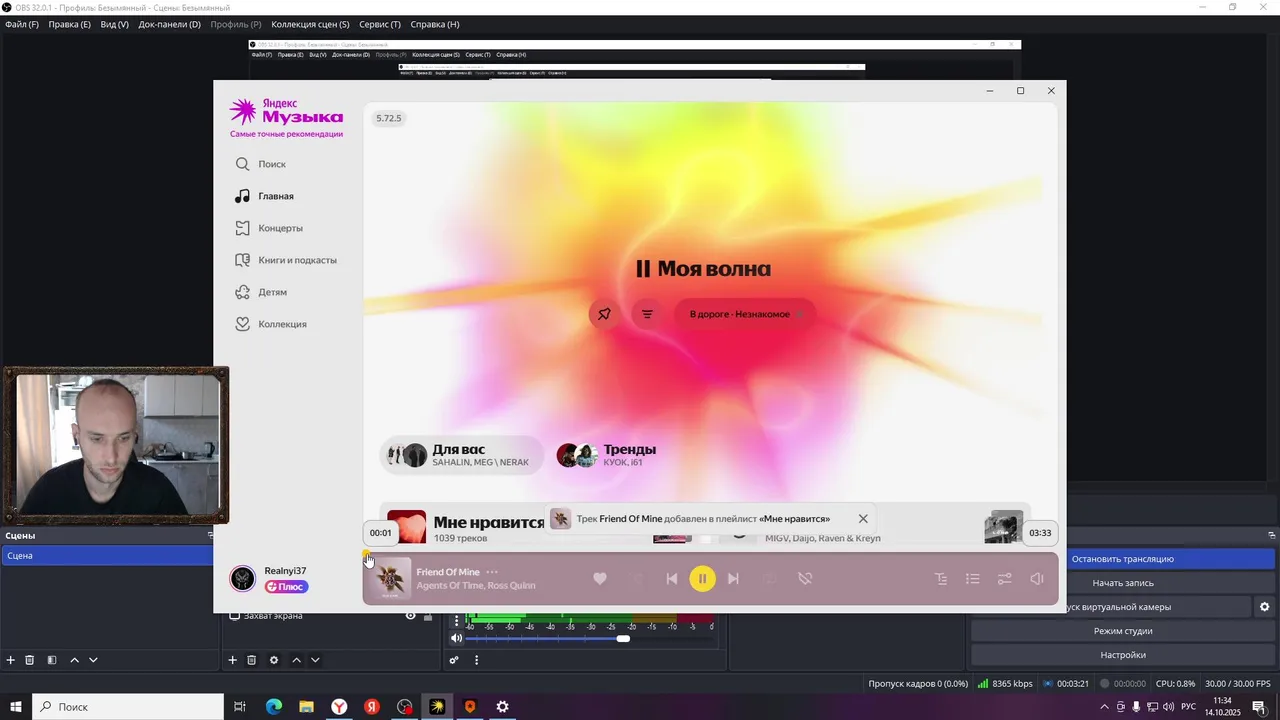Open the Realnyi37 profile avatar

242,578
